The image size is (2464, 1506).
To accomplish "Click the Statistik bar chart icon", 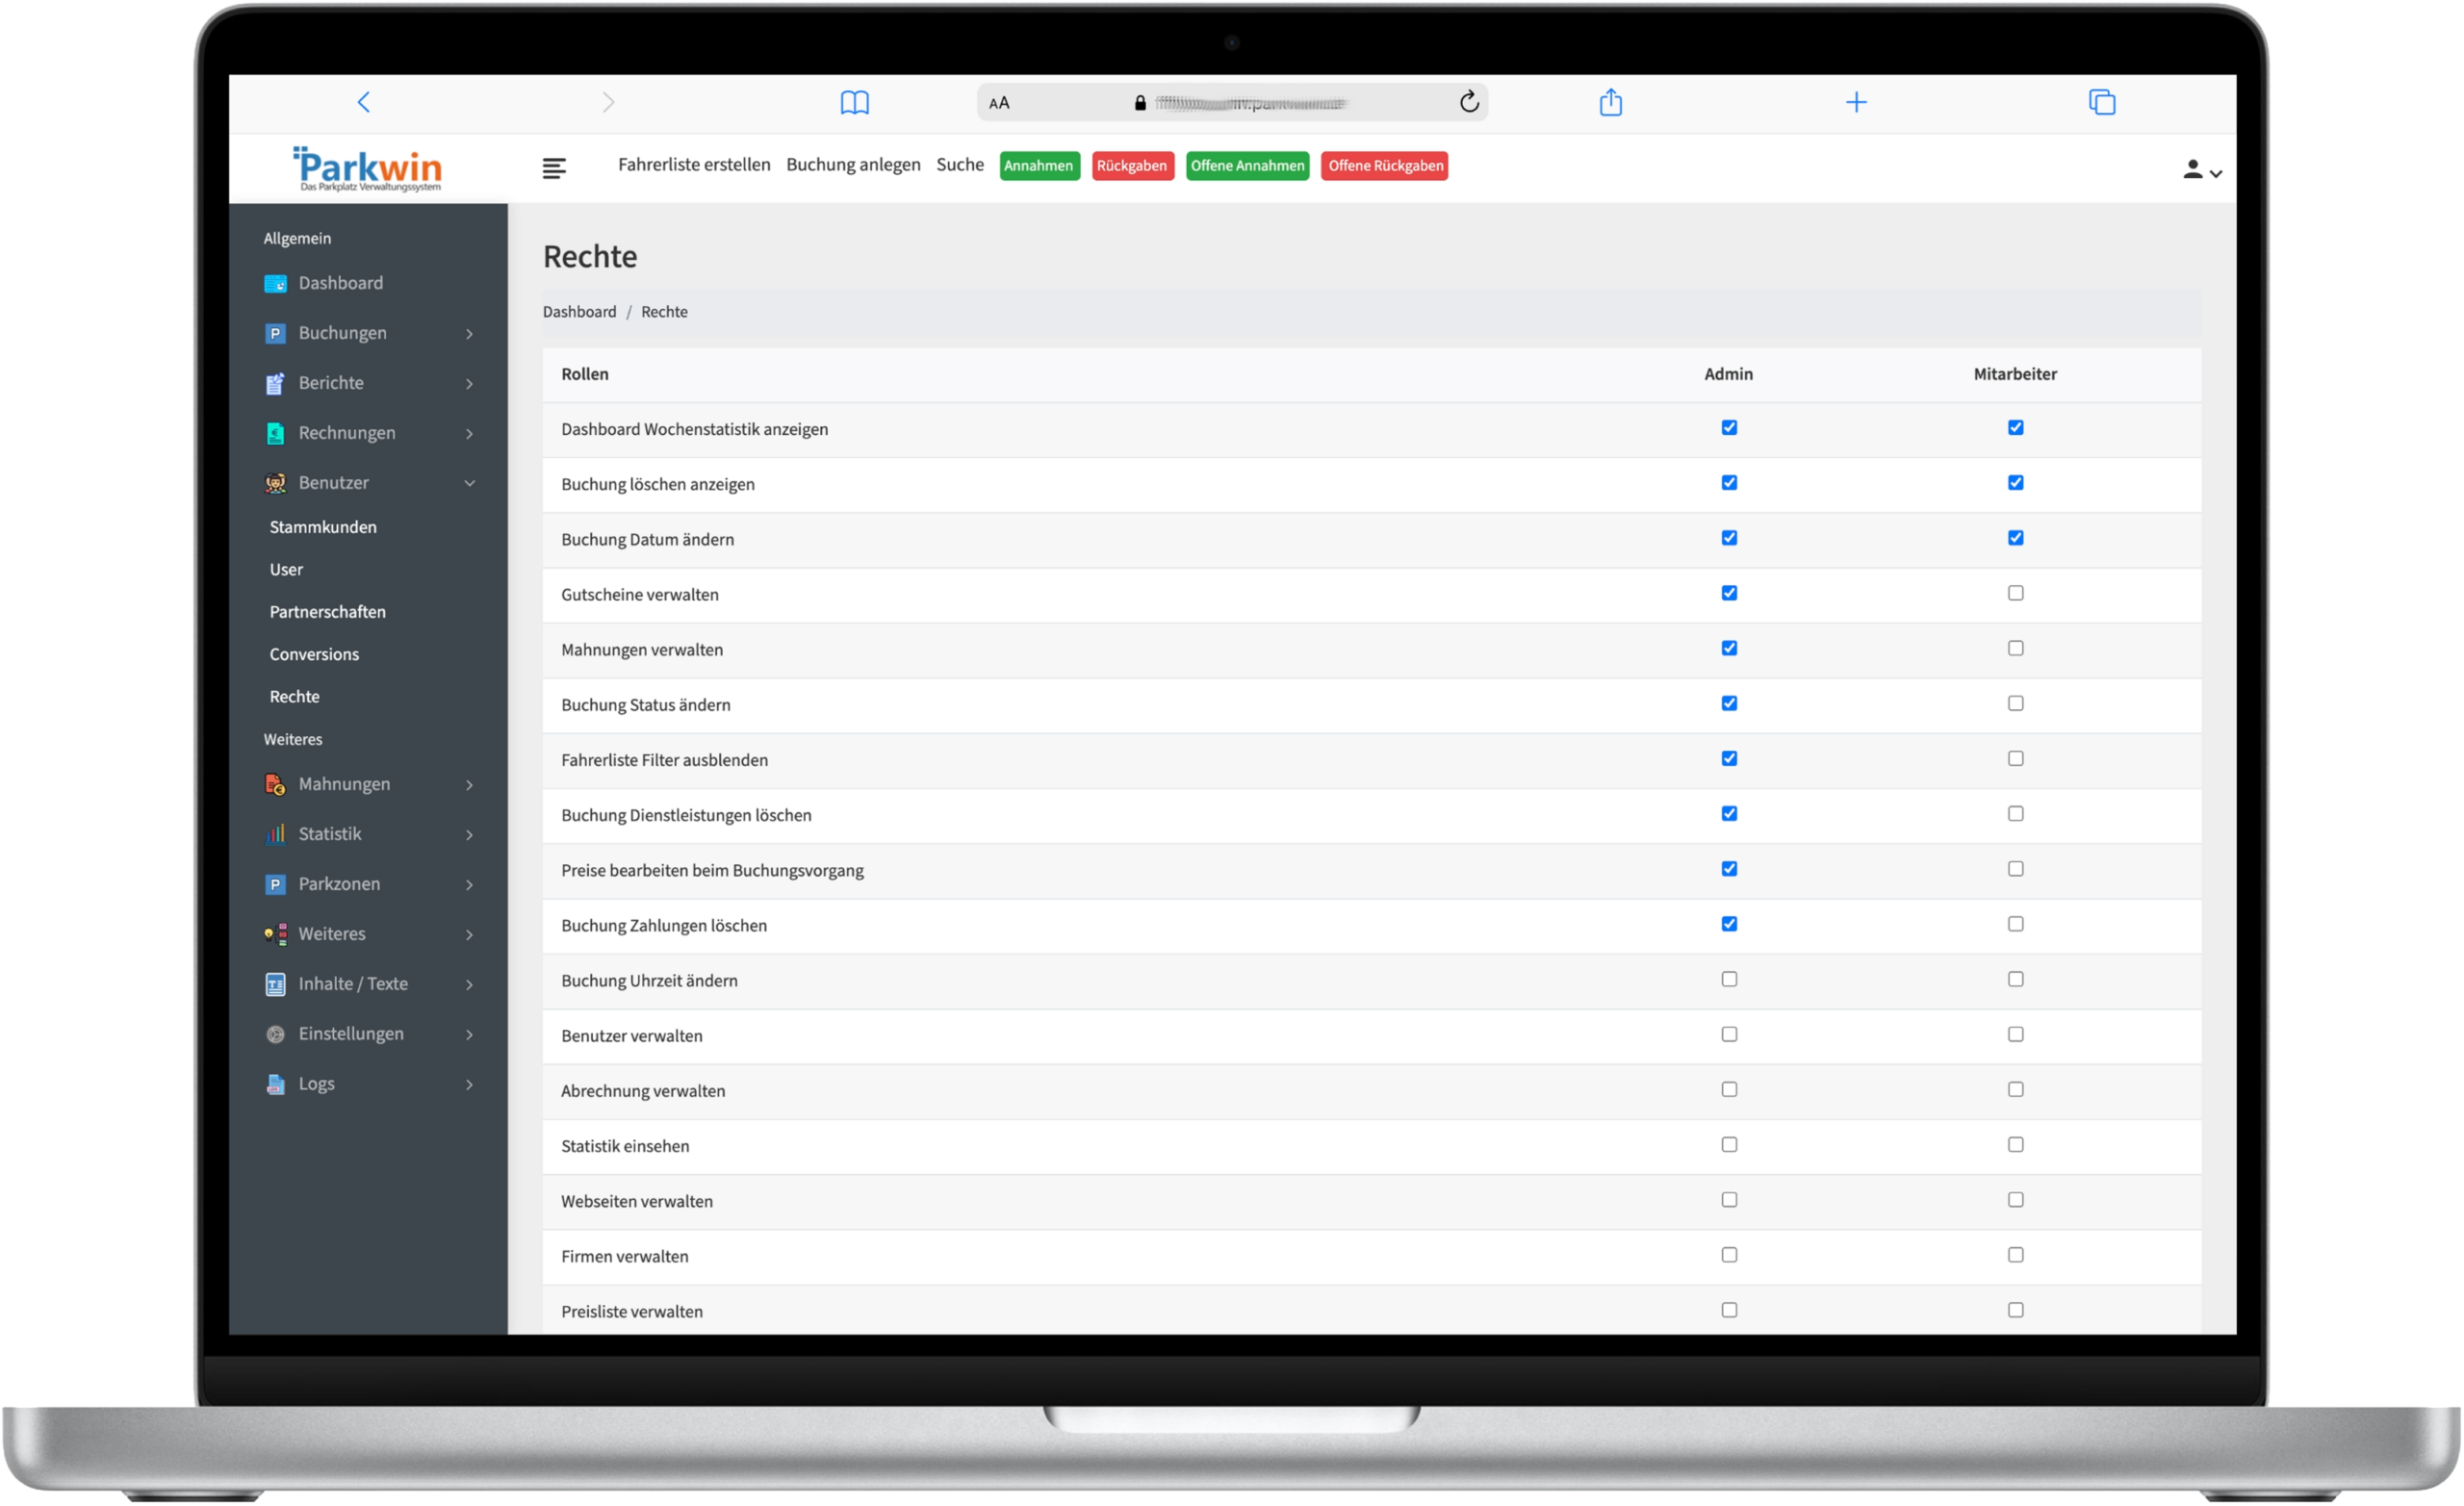I will [x=275, y=834].
